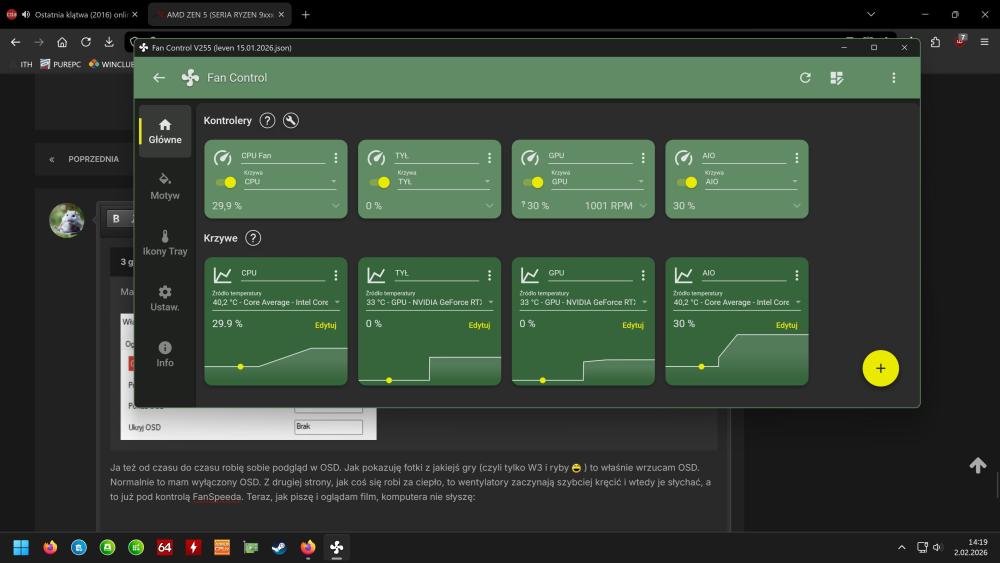Screen dimensions: 1000x563
Task: Show hidden tray icons chevron
Action: 901,547
